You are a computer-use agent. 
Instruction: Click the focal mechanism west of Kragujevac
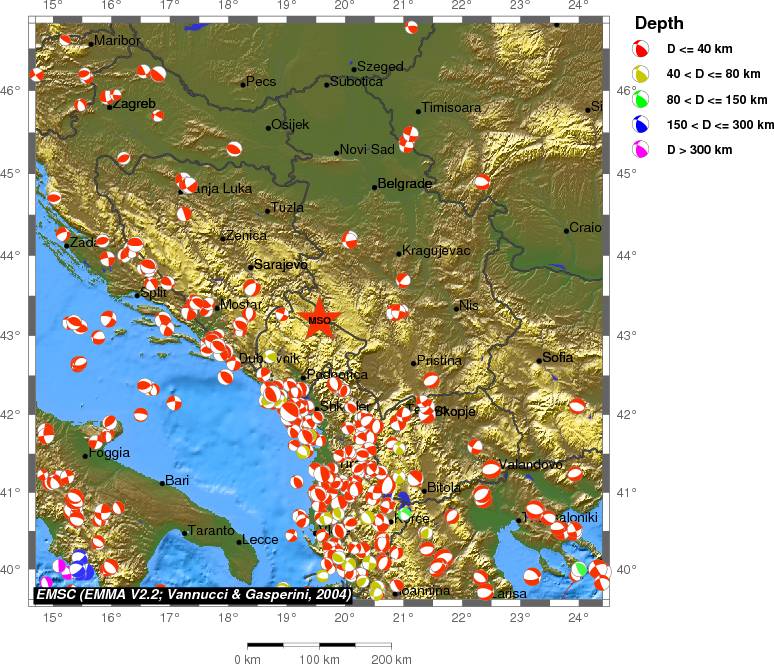tap(349, 239)
